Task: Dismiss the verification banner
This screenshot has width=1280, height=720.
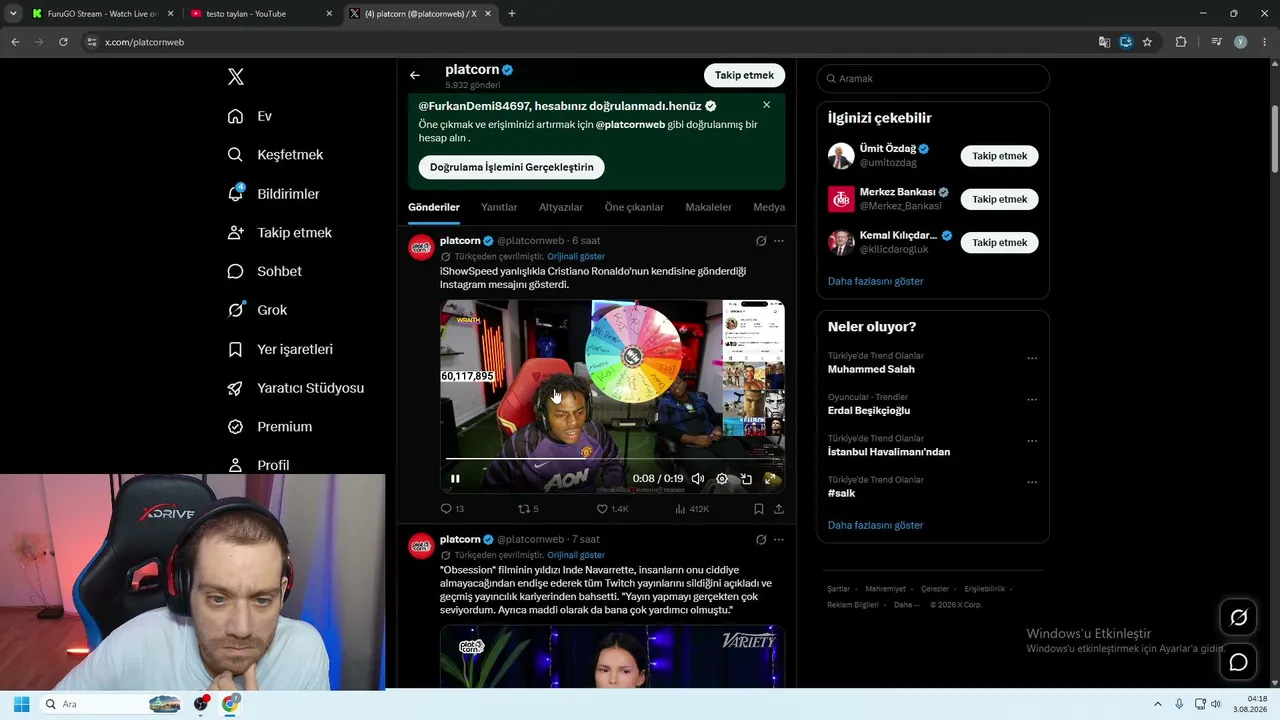Action: click(766, 105)
